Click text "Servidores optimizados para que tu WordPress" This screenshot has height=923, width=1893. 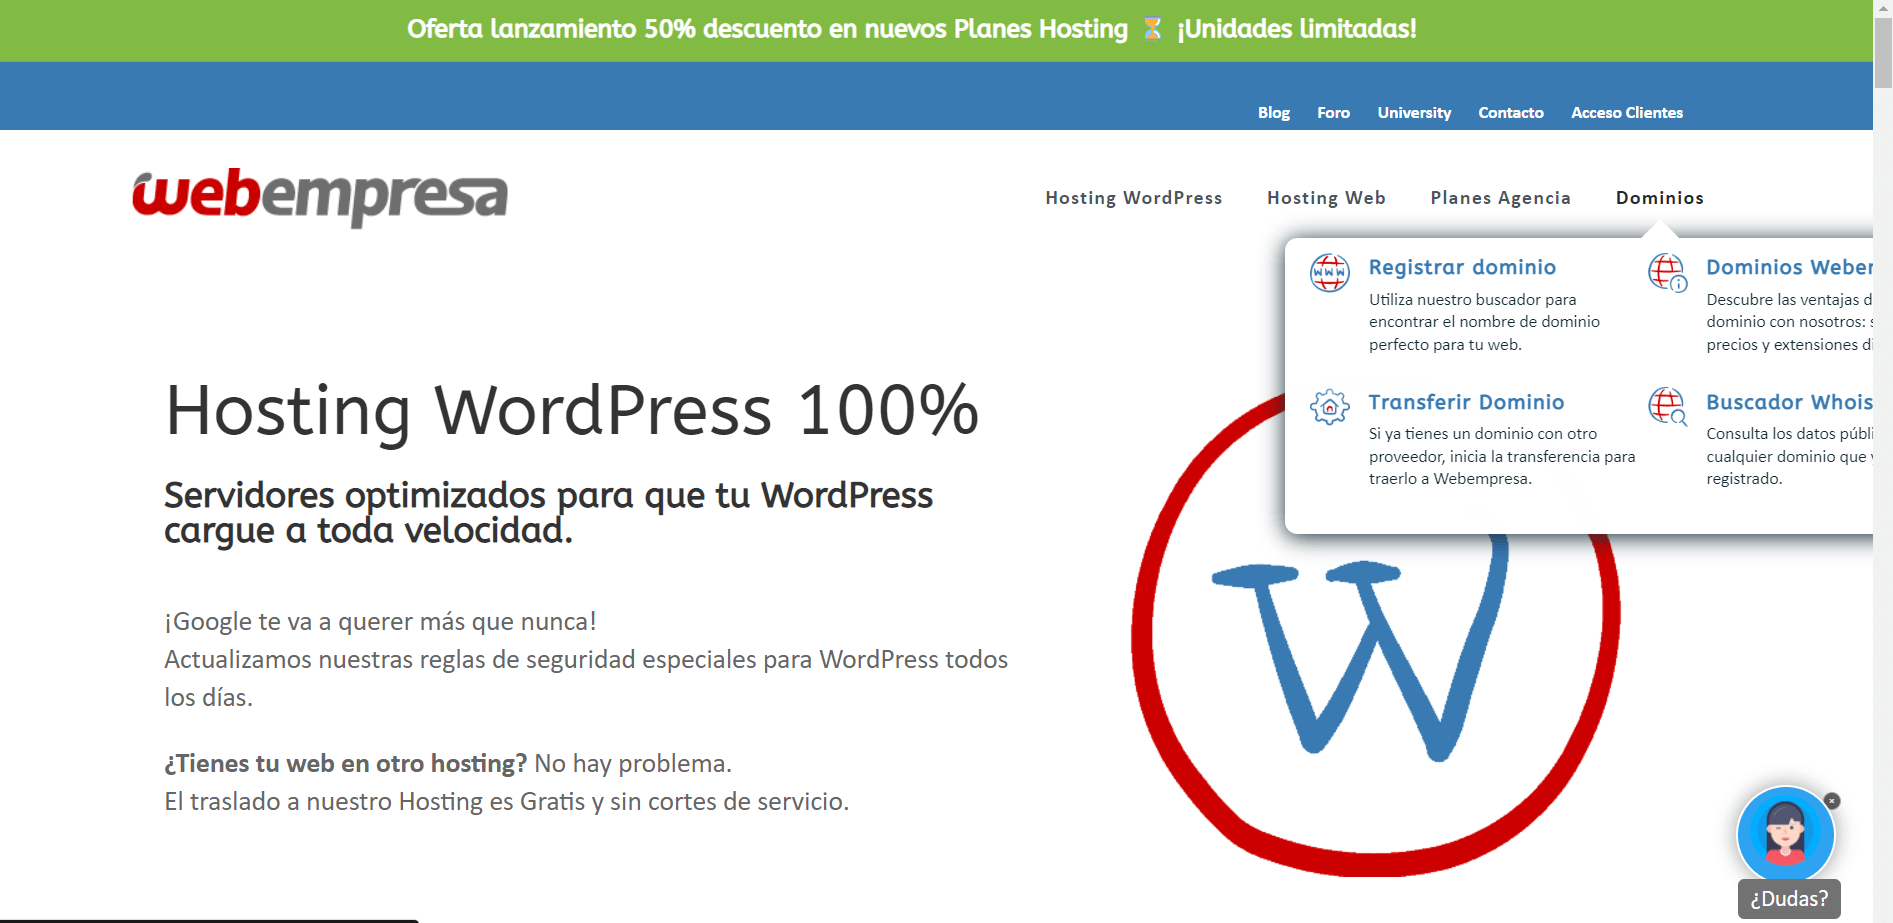548,495
